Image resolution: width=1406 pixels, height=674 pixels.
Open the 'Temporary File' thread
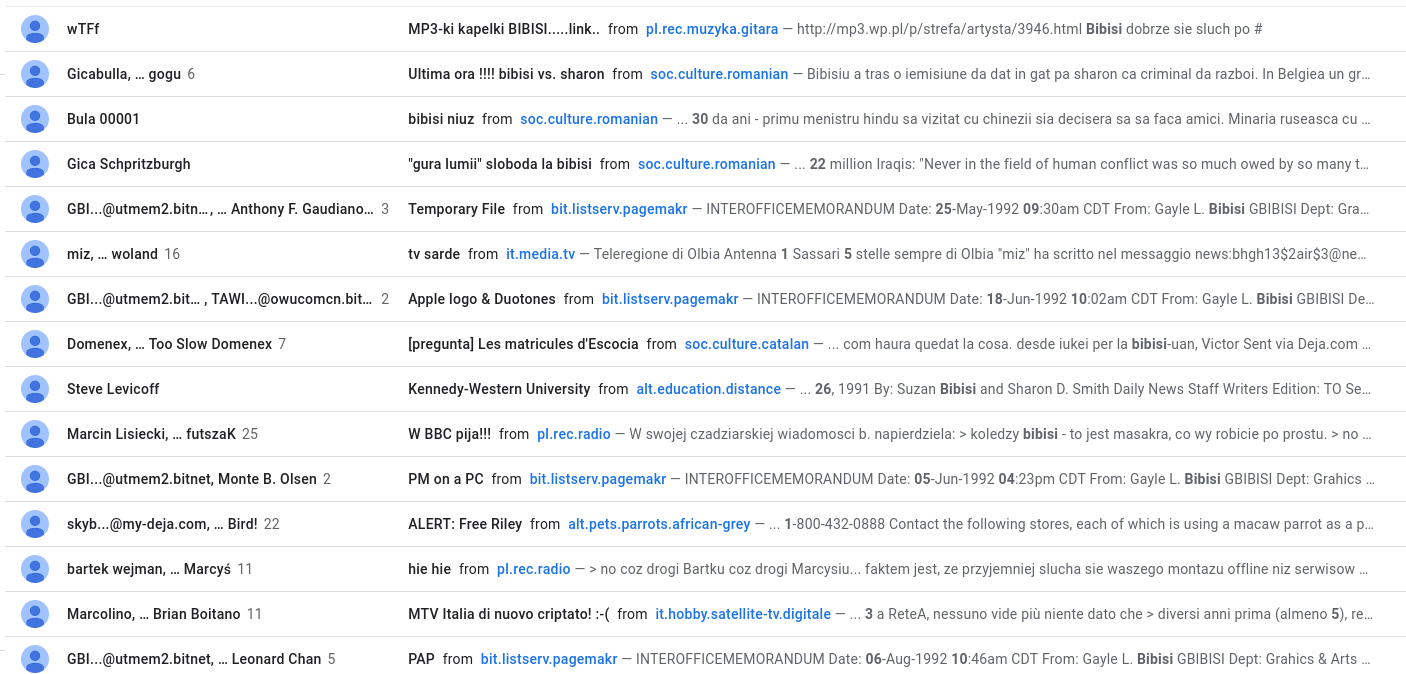coord(456,209)
